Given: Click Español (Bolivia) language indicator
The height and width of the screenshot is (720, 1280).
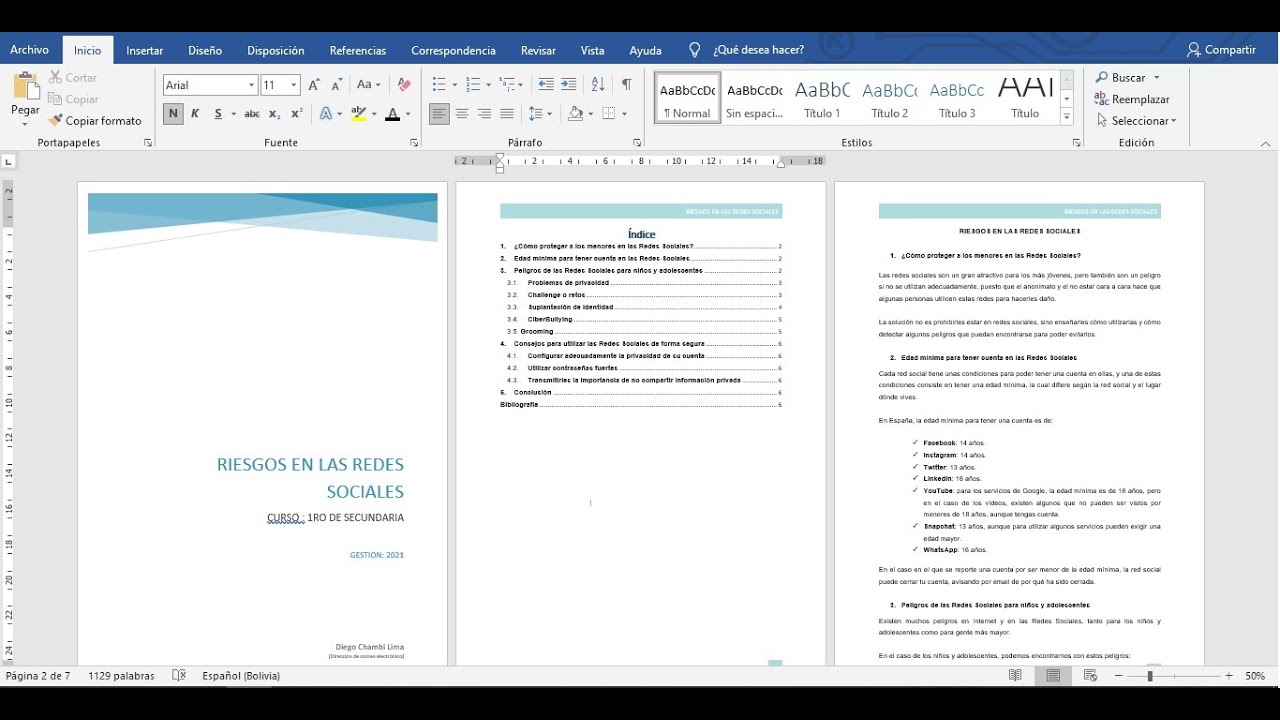Looking at the screenshot, I should pyautogui.click(x=241, y=676).
